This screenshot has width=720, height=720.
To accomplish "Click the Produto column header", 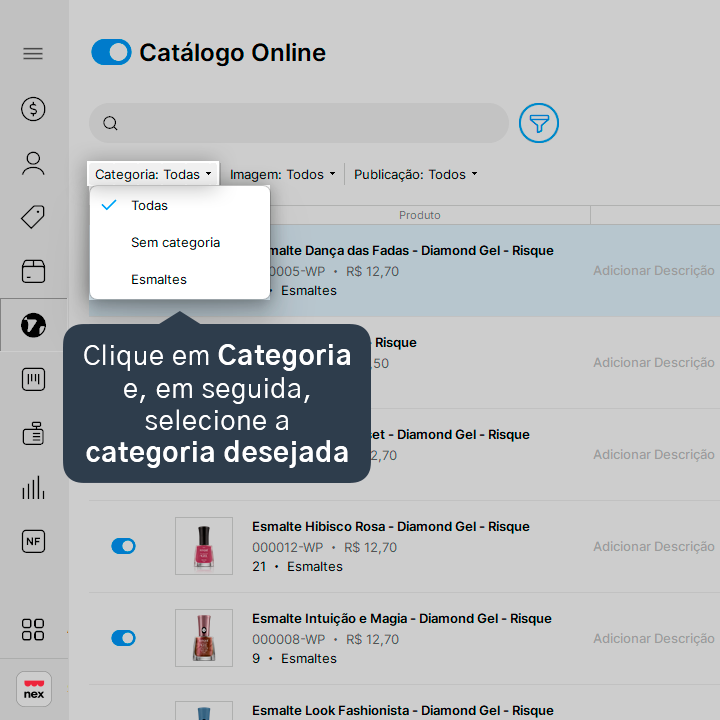I will point(419,215).
